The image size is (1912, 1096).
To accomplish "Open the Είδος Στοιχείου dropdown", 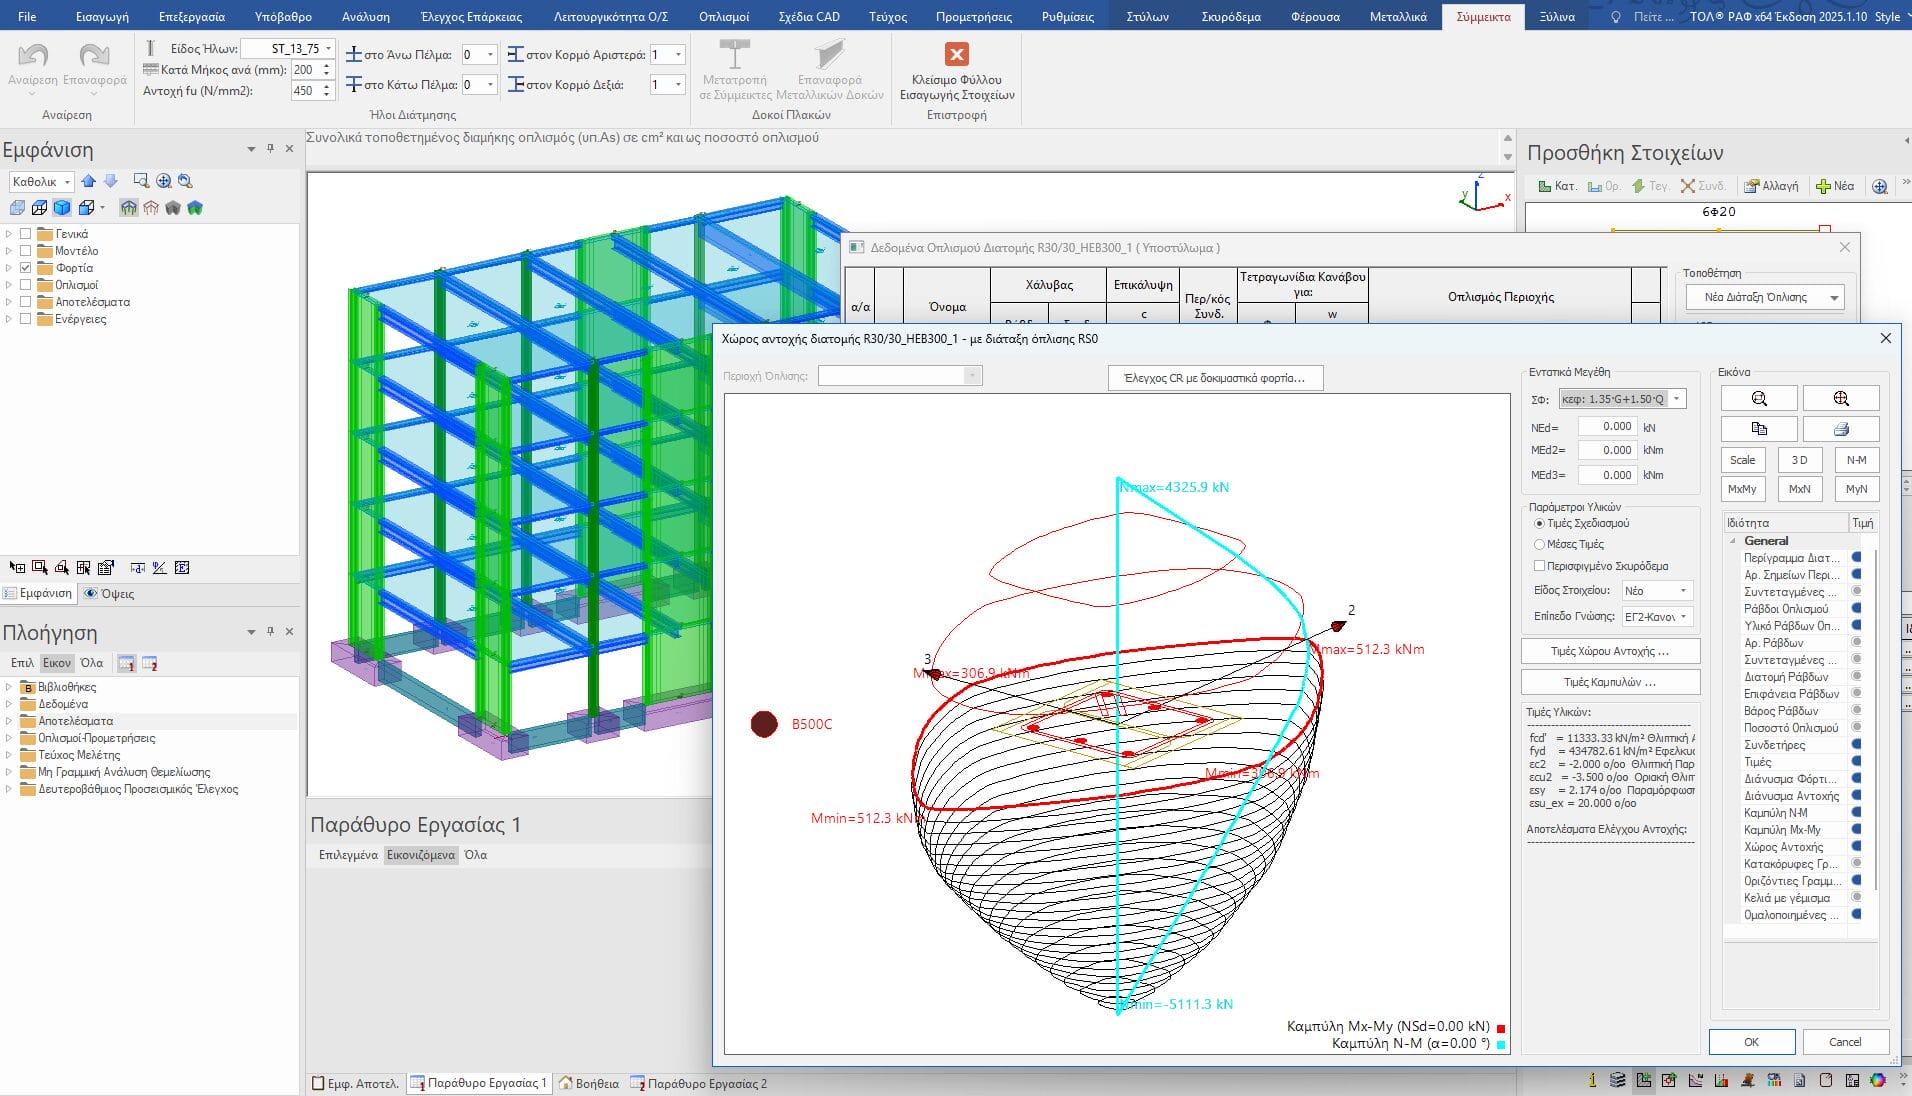I will click(1683, 591).
